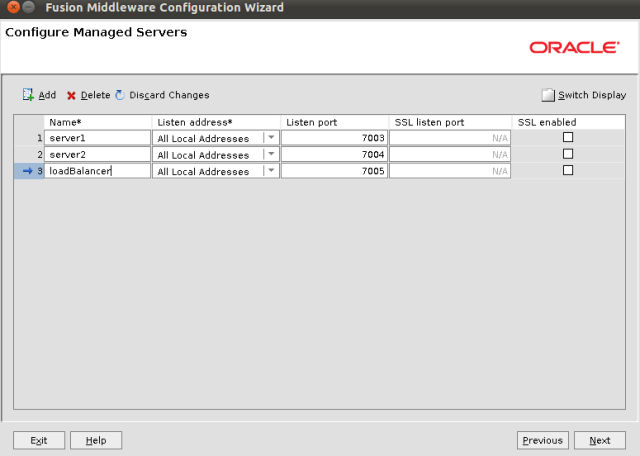The height and width of the screenshot is (456, 640).
Task: Click loadBalancer SSL listen port N/A field
Action: (x=450, y=171)
